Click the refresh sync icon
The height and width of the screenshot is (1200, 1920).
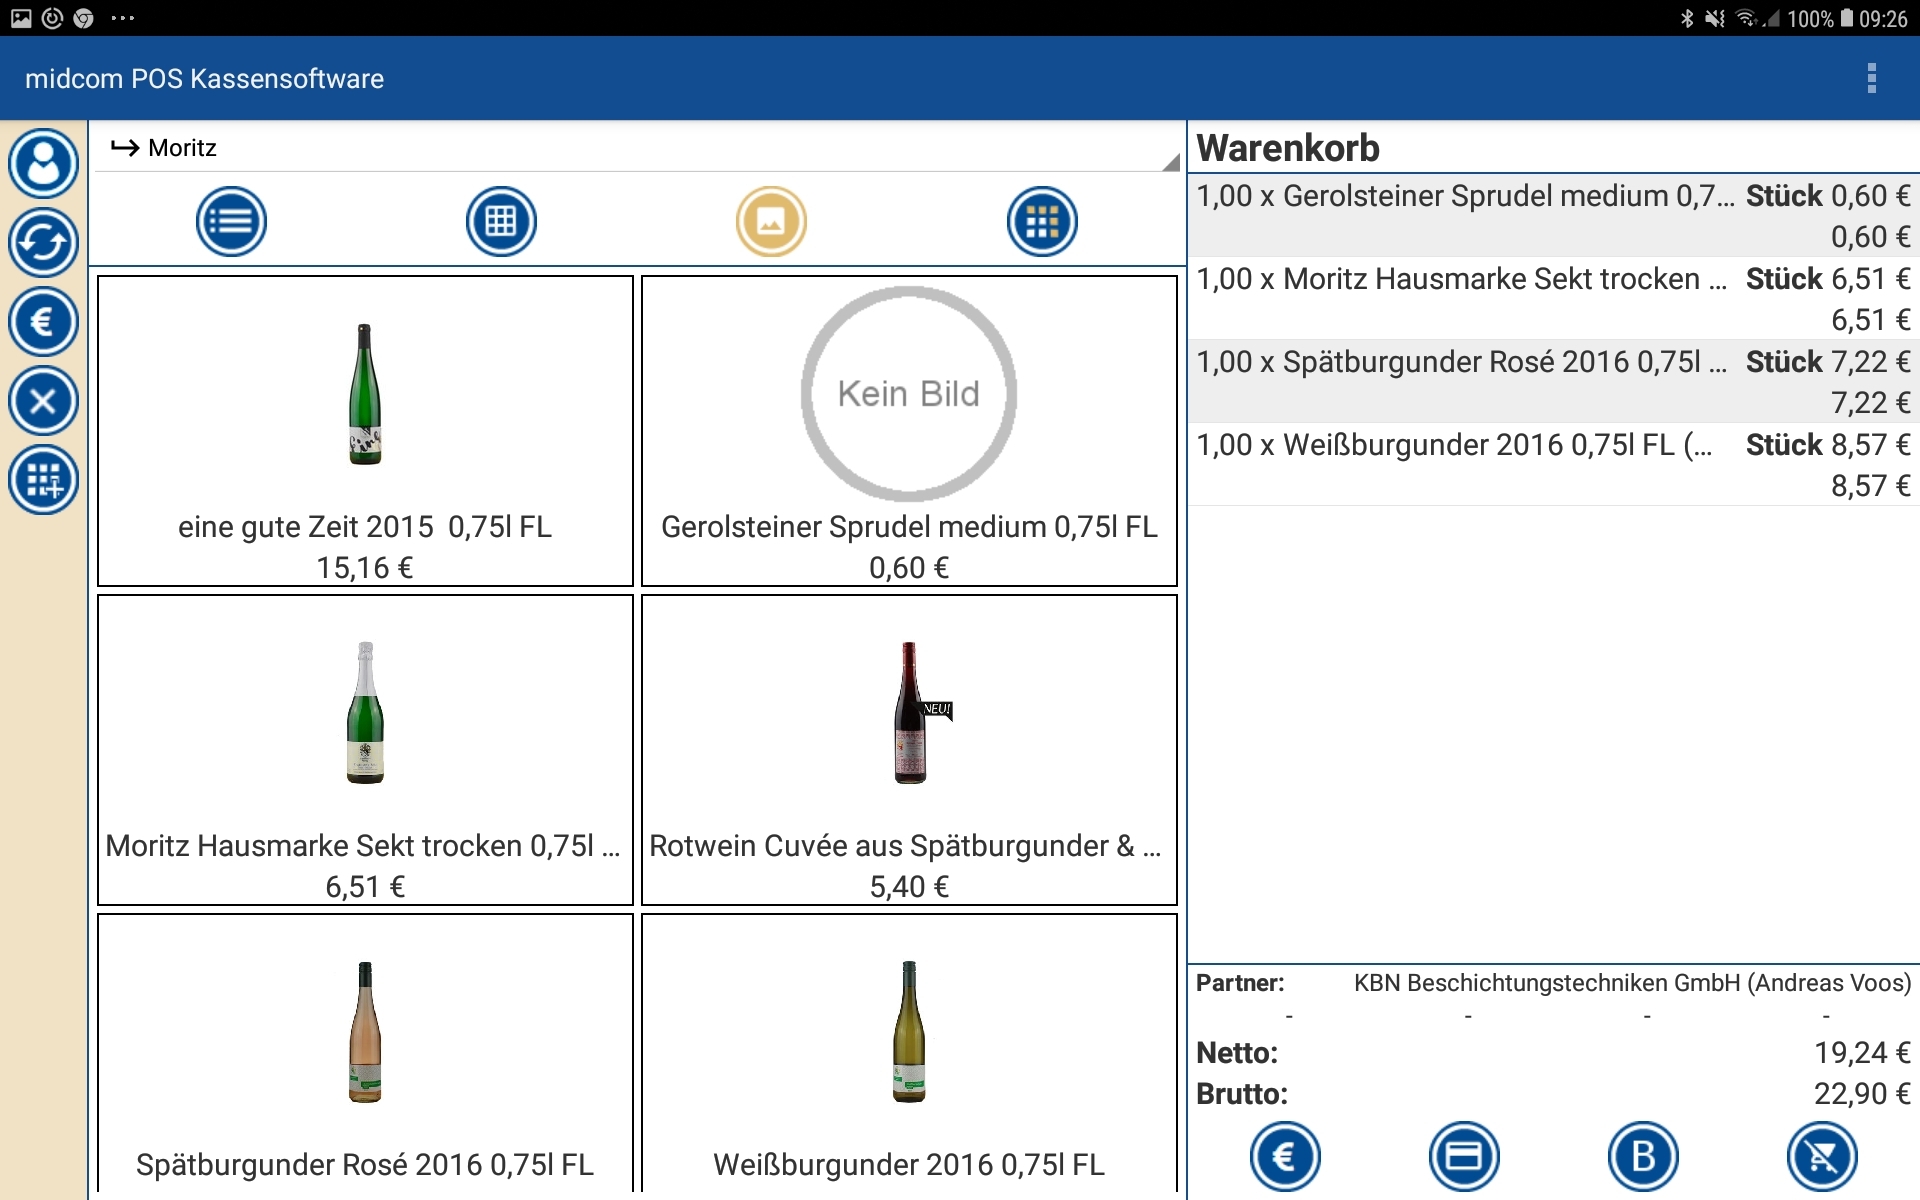[x=43, y=242]
